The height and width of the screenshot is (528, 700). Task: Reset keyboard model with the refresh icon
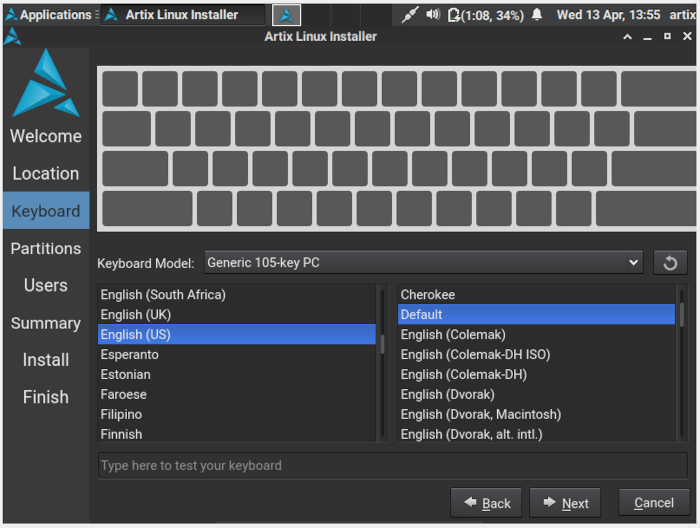click(670, 263)
